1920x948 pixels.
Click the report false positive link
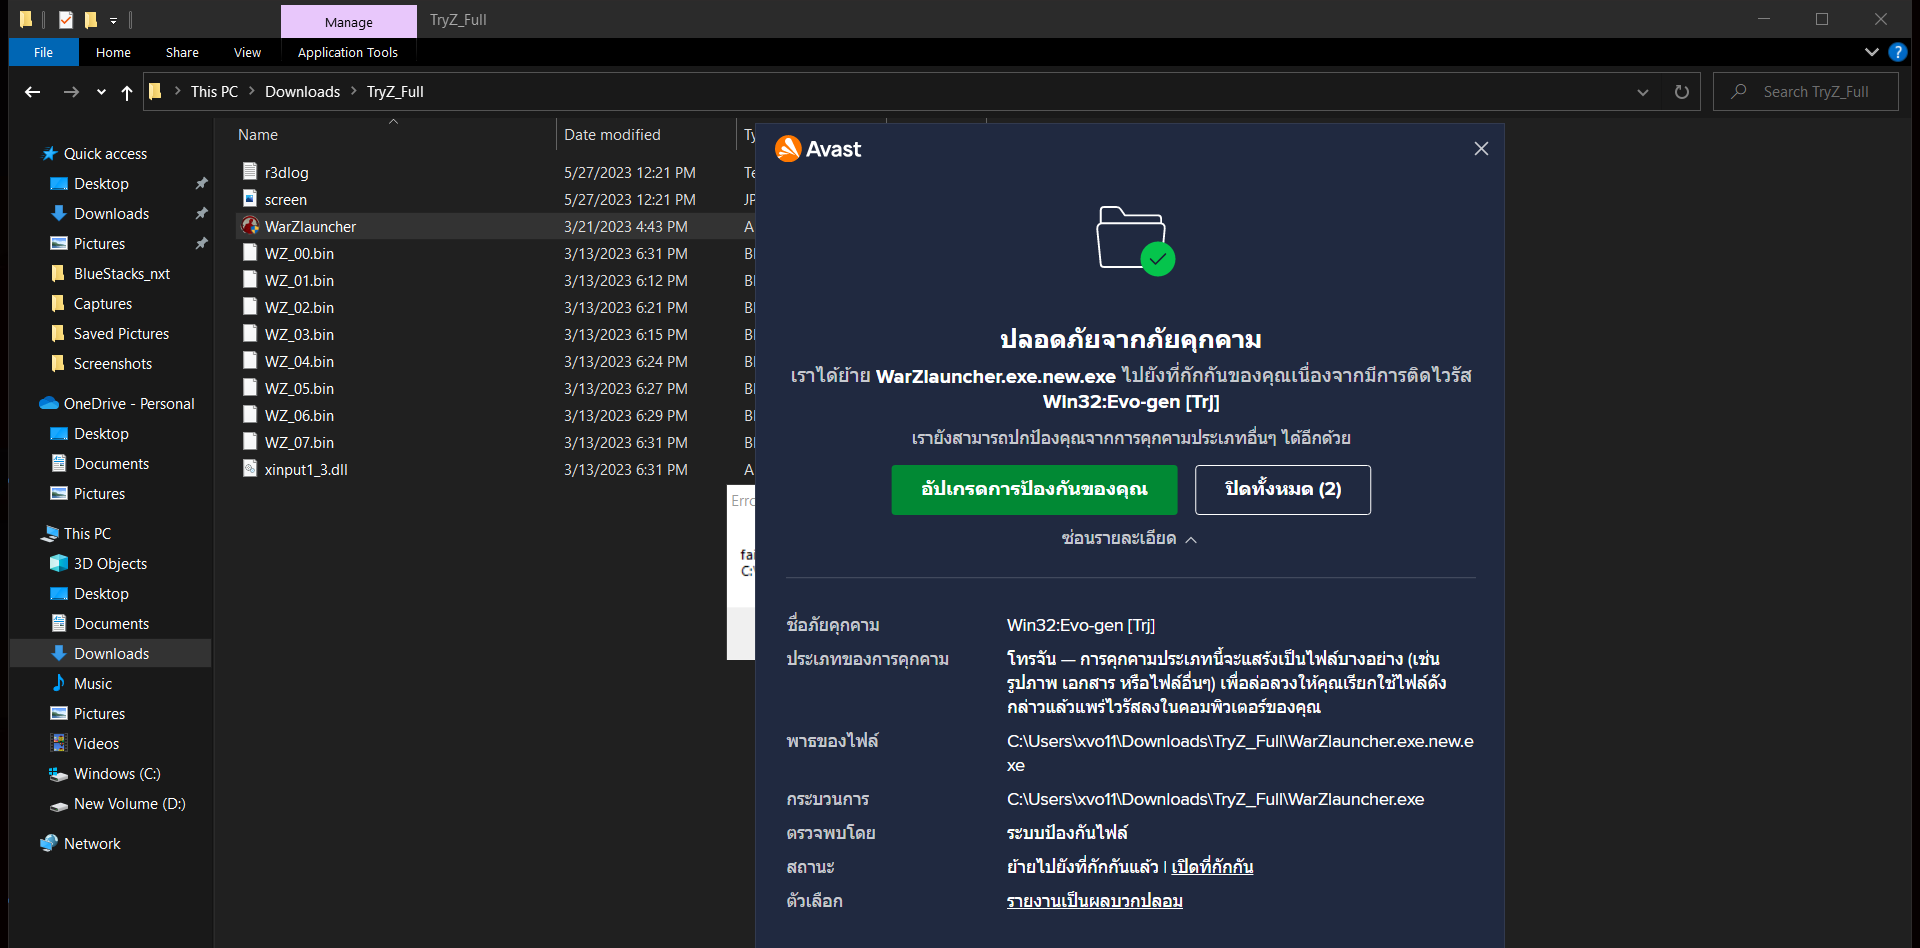(1094, 901)
